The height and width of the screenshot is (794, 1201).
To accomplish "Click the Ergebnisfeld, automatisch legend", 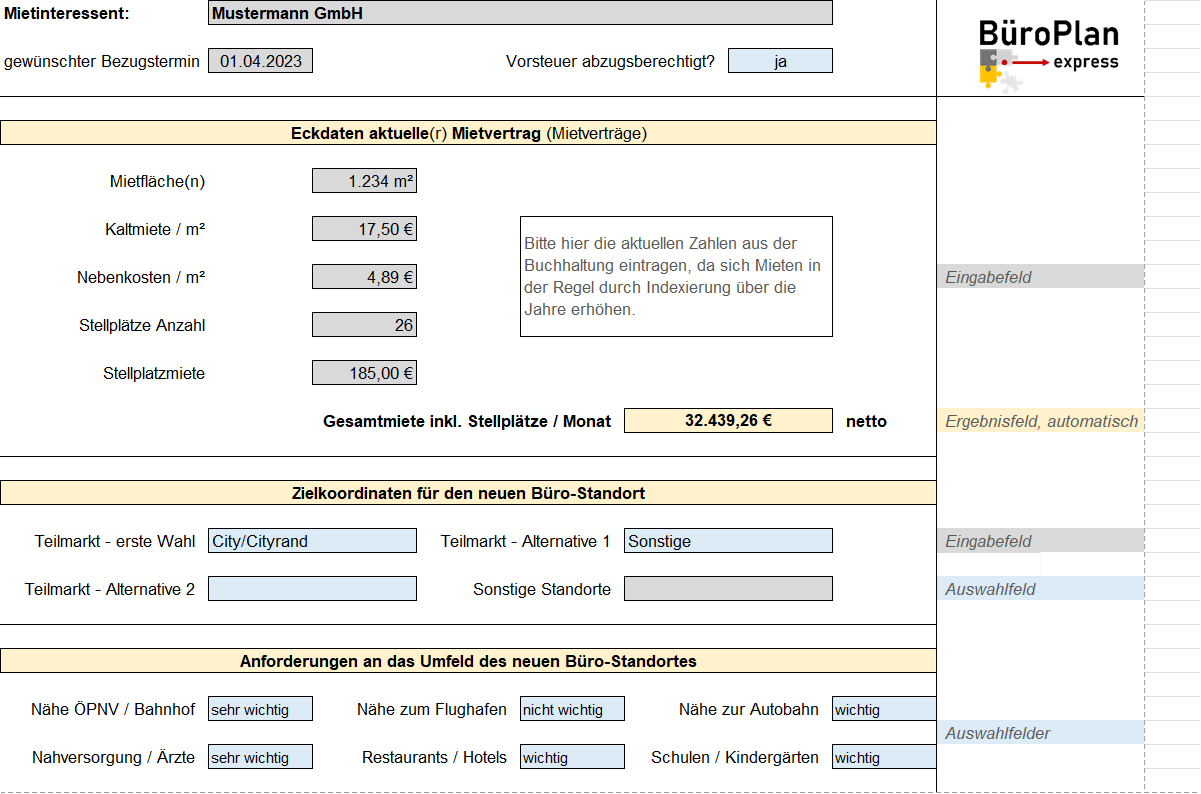I will pyautogui.click(x=1040, y=421).
